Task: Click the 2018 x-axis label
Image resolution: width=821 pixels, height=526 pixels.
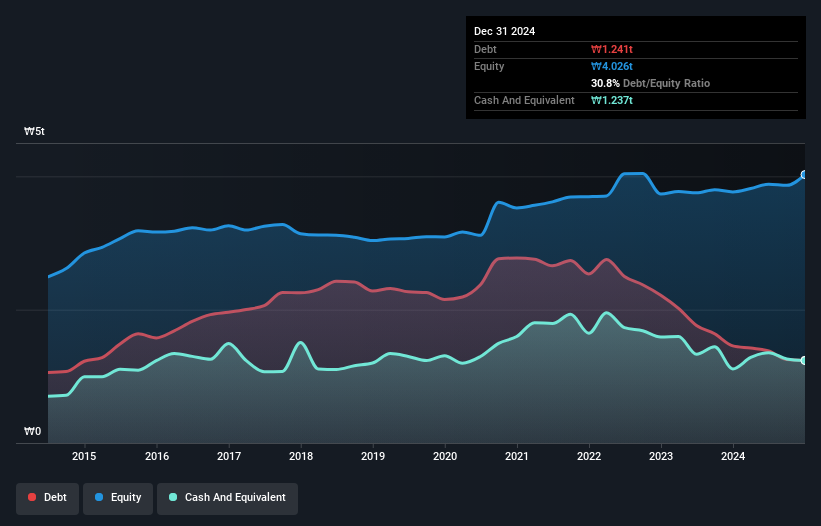Action: 301,456
